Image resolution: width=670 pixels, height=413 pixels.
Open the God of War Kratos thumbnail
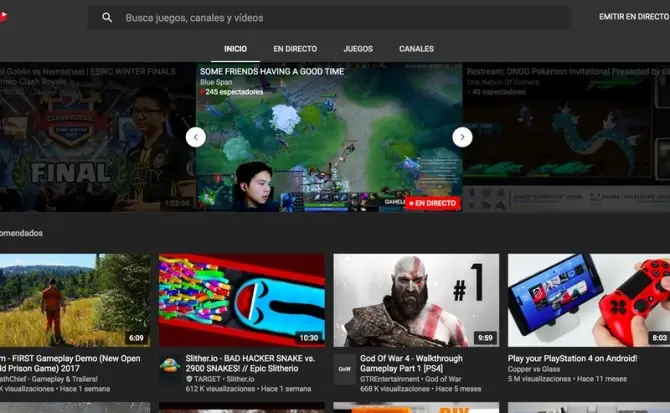coord(416,300)
